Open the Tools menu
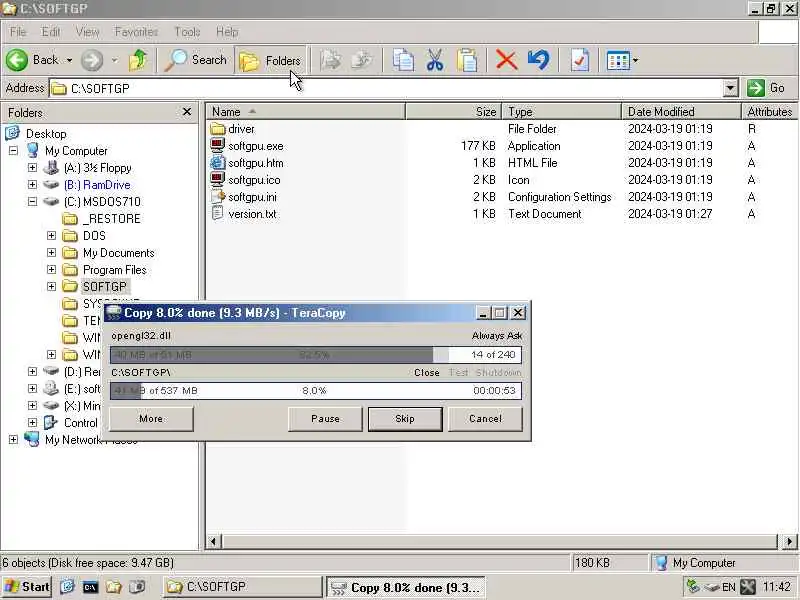The width and height of the screenshot is (800, 600). pyautogui.click(x=187, y=32)
